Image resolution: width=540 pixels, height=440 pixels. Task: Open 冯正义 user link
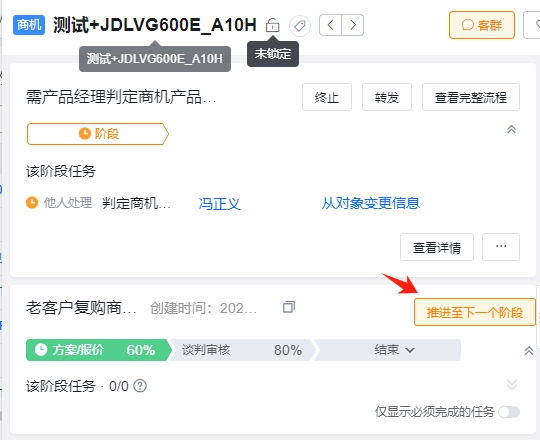(x=219, y=203)
